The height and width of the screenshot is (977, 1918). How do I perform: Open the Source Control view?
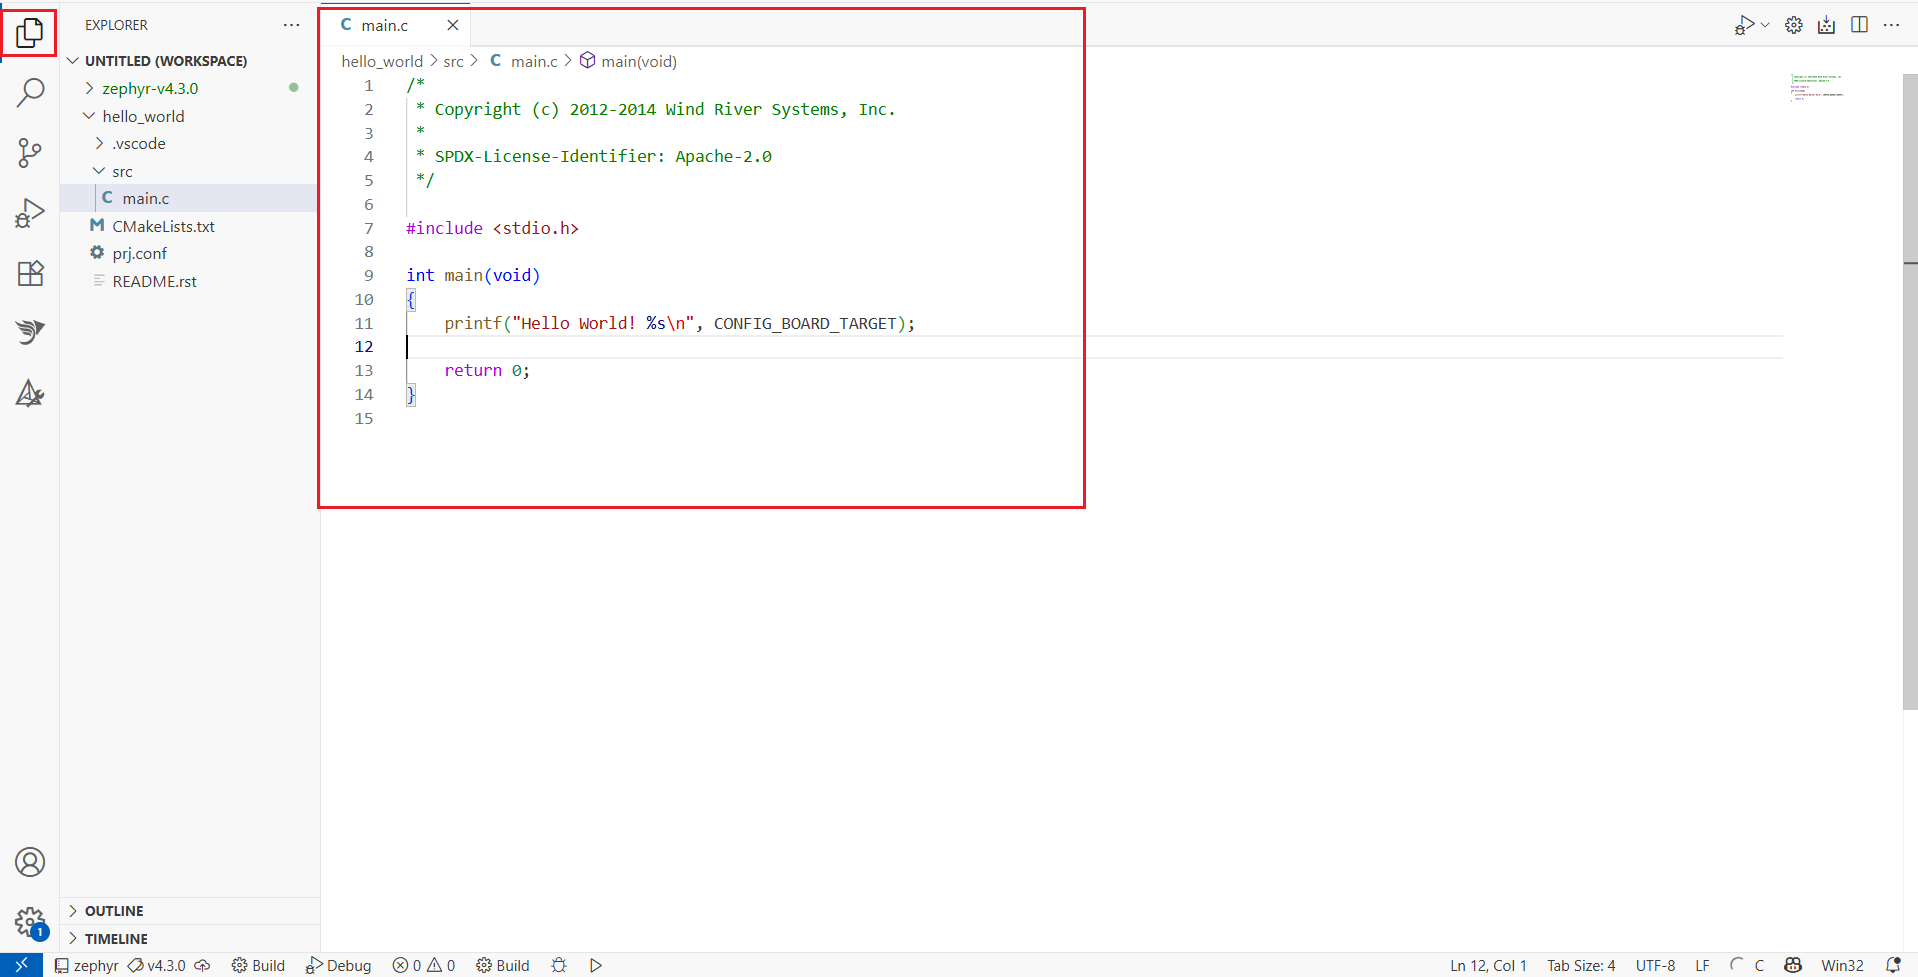point(30,152)
